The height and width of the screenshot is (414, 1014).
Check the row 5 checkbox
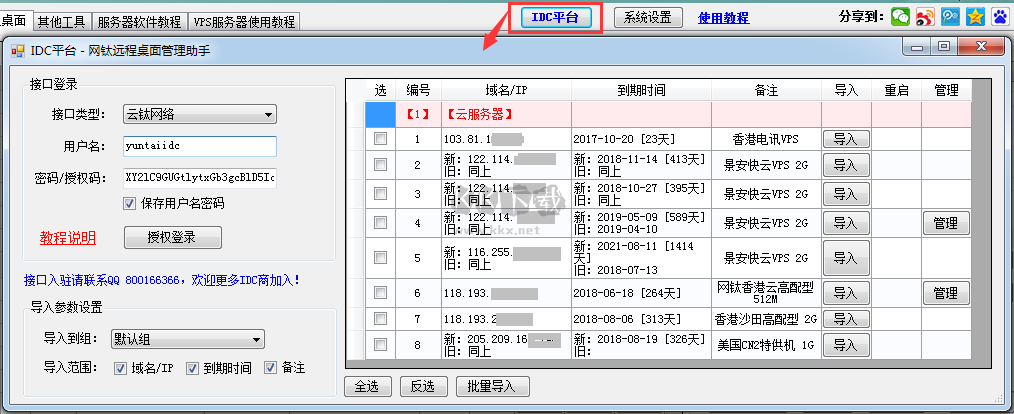pos(380,257)
